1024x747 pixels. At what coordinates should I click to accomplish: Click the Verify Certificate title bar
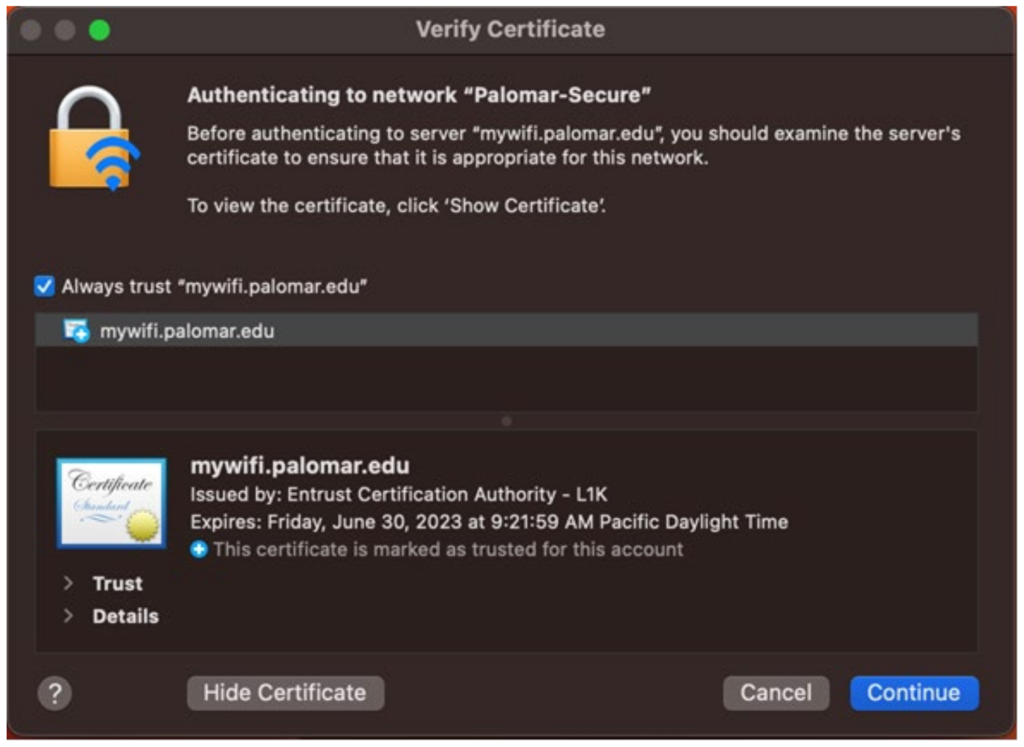point(511,29)
